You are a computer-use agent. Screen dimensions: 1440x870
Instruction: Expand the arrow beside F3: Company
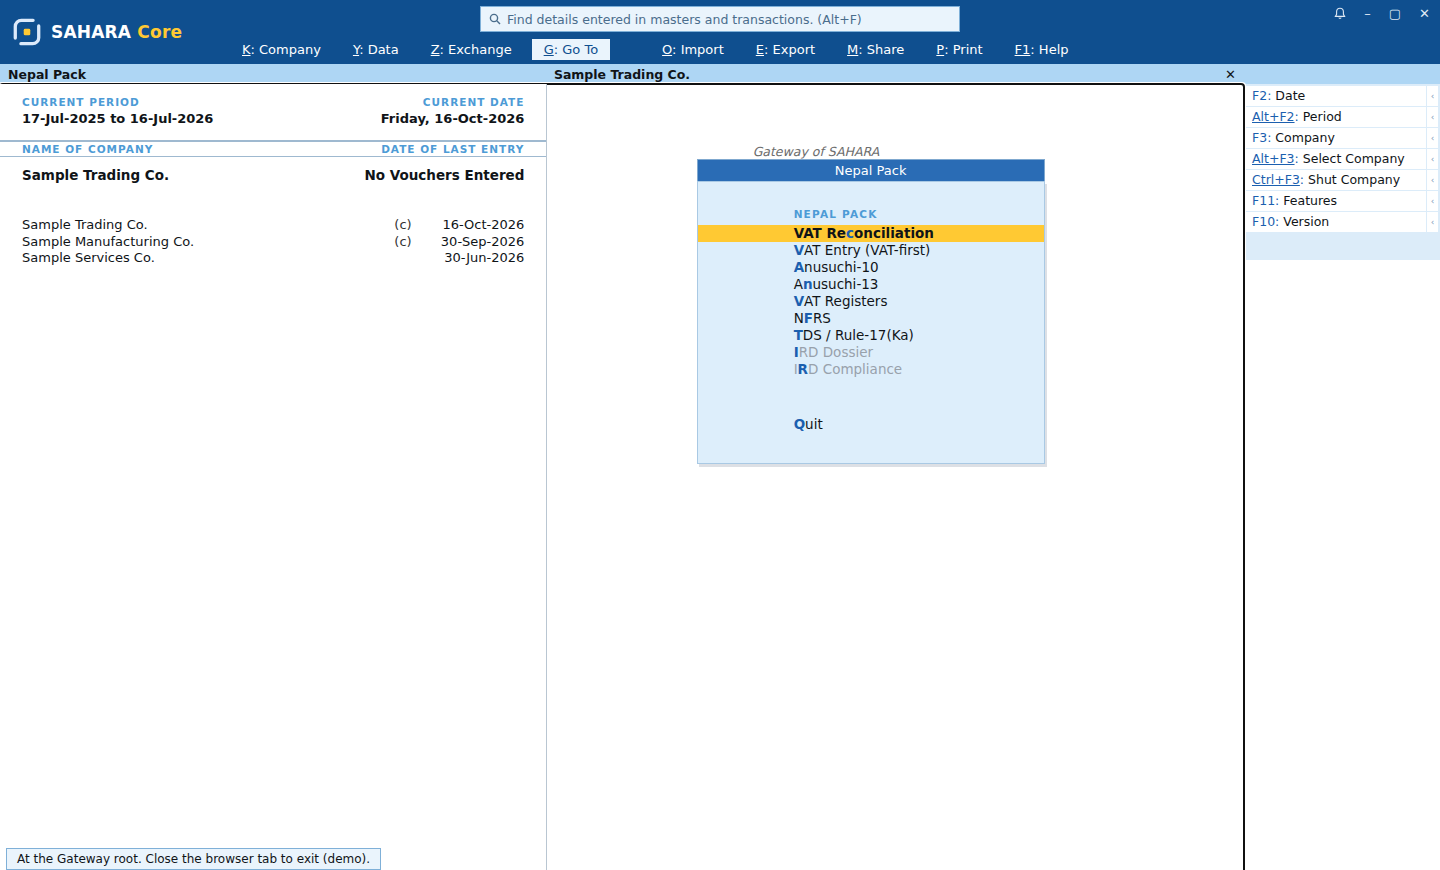[x=1433, y=138]
